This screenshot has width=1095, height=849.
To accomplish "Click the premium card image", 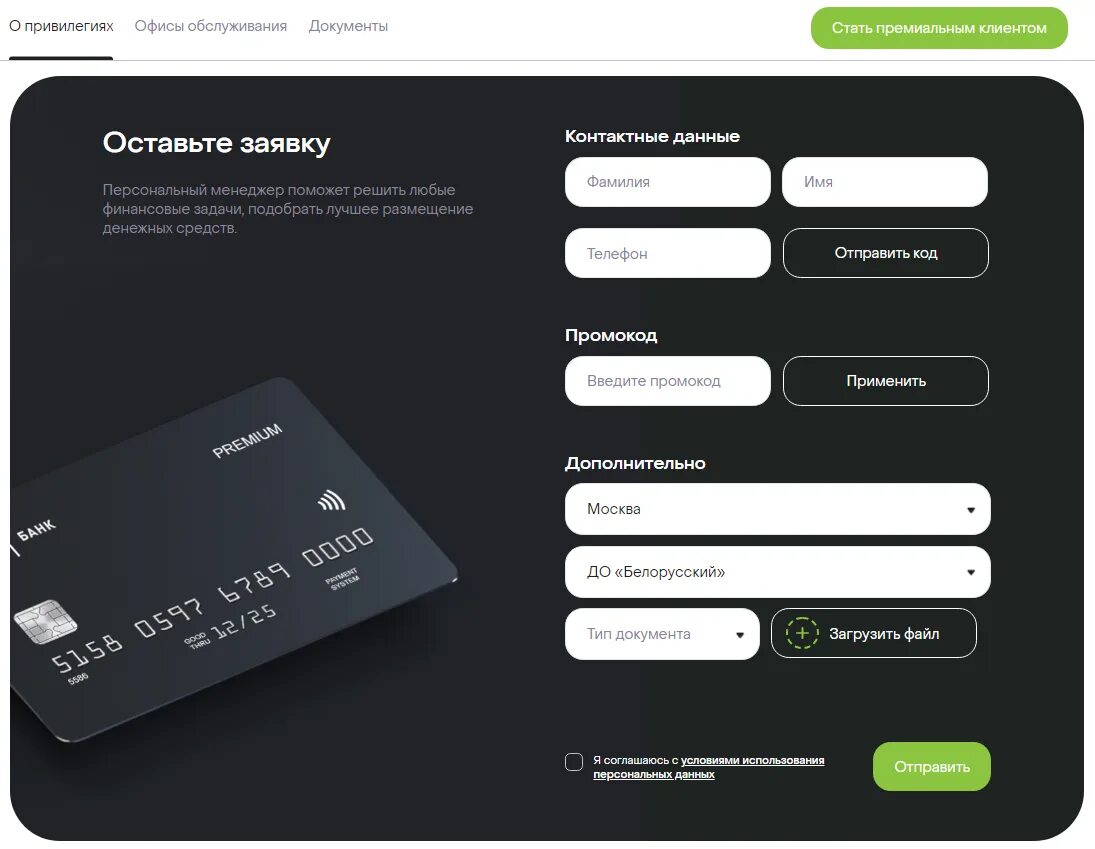I will click(233, 559).
